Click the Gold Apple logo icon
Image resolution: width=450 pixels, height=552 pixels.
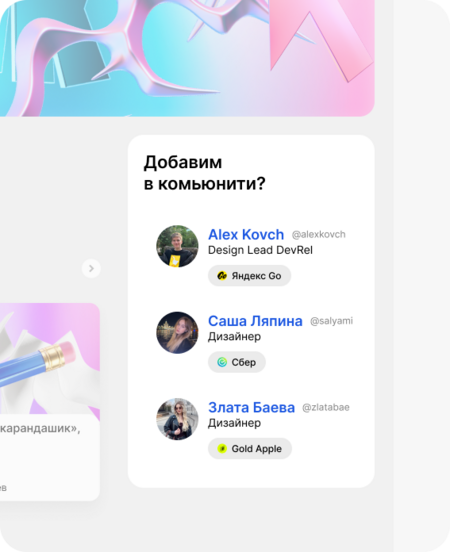tap(222, 448)
